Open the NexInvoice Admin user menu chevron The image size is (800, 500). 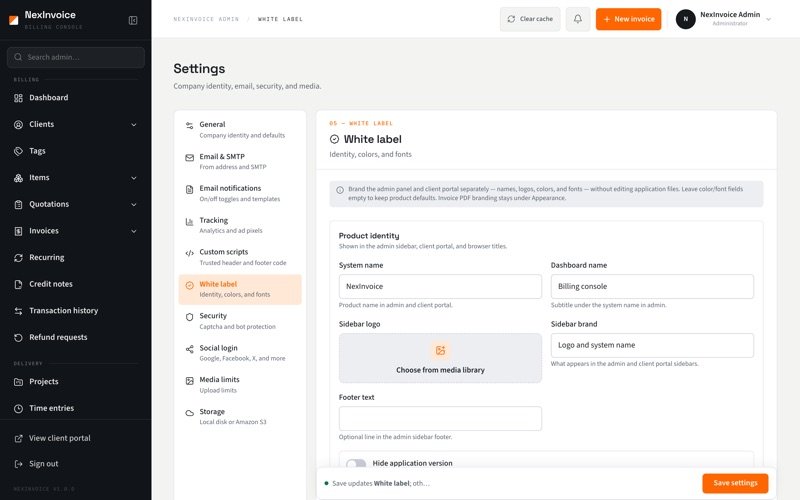click(768, 19)
